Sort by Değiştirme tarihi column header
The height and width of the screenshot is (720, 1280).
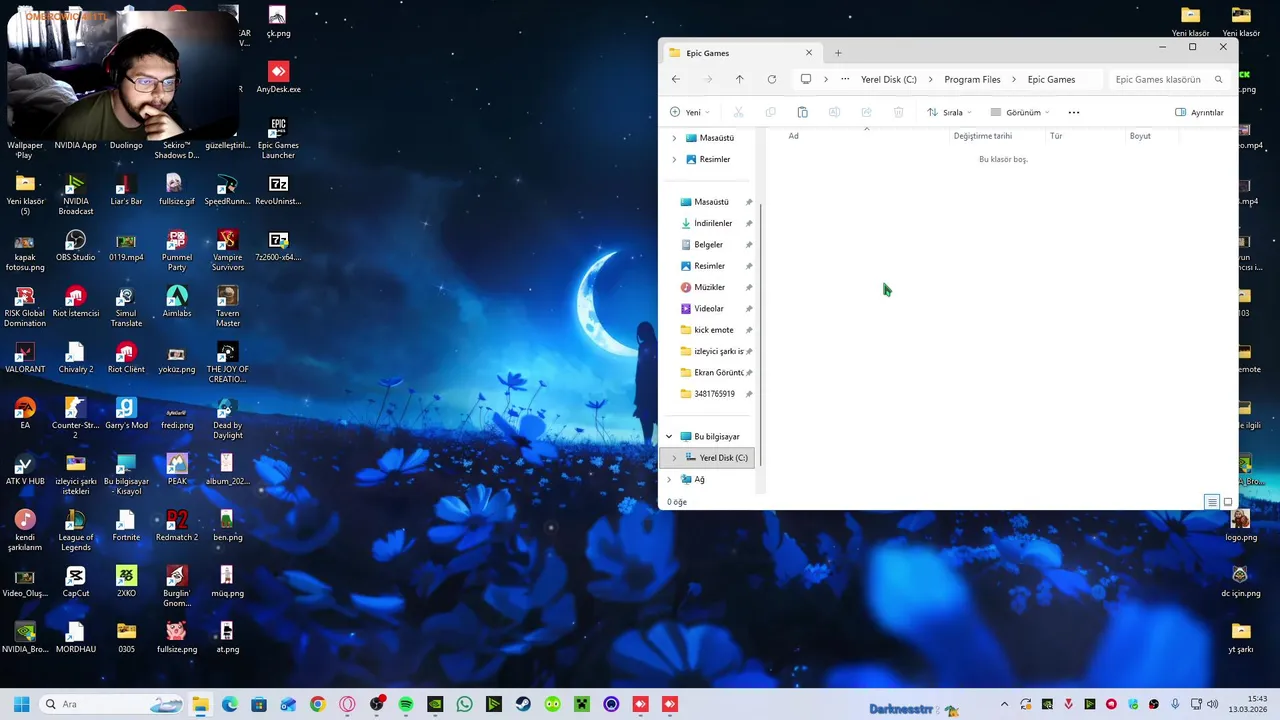click(x=983, y=136)
